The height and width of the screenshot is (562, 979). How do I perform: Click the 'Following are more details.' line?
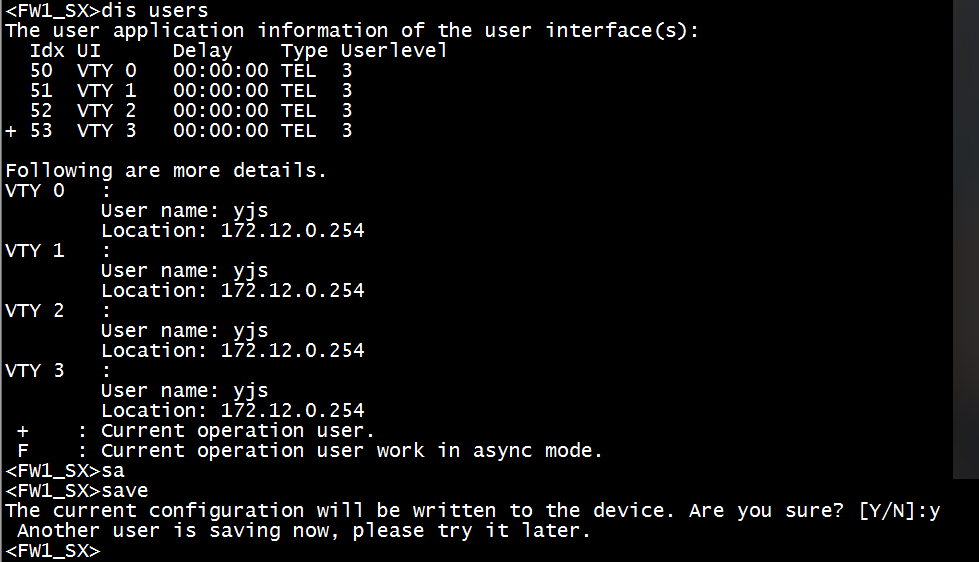point(166,170)
